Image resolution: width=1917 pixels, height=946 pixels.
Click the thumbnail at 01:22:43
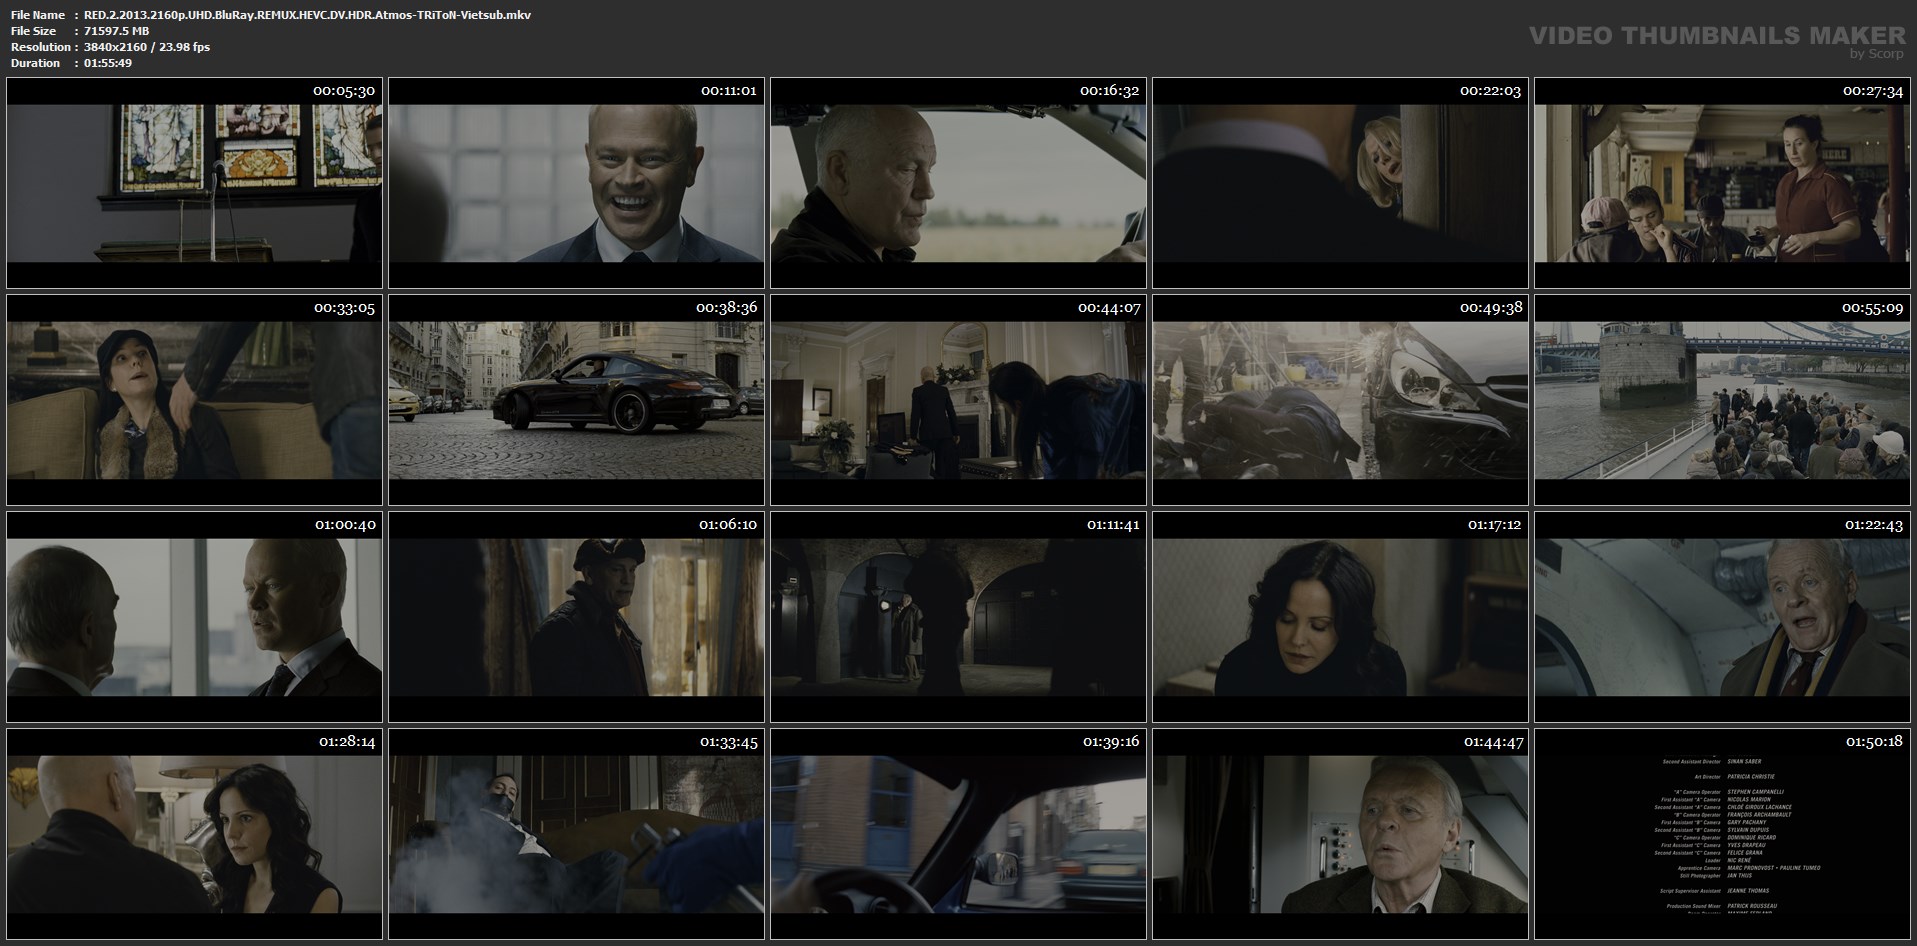(x=1722, y=617)
